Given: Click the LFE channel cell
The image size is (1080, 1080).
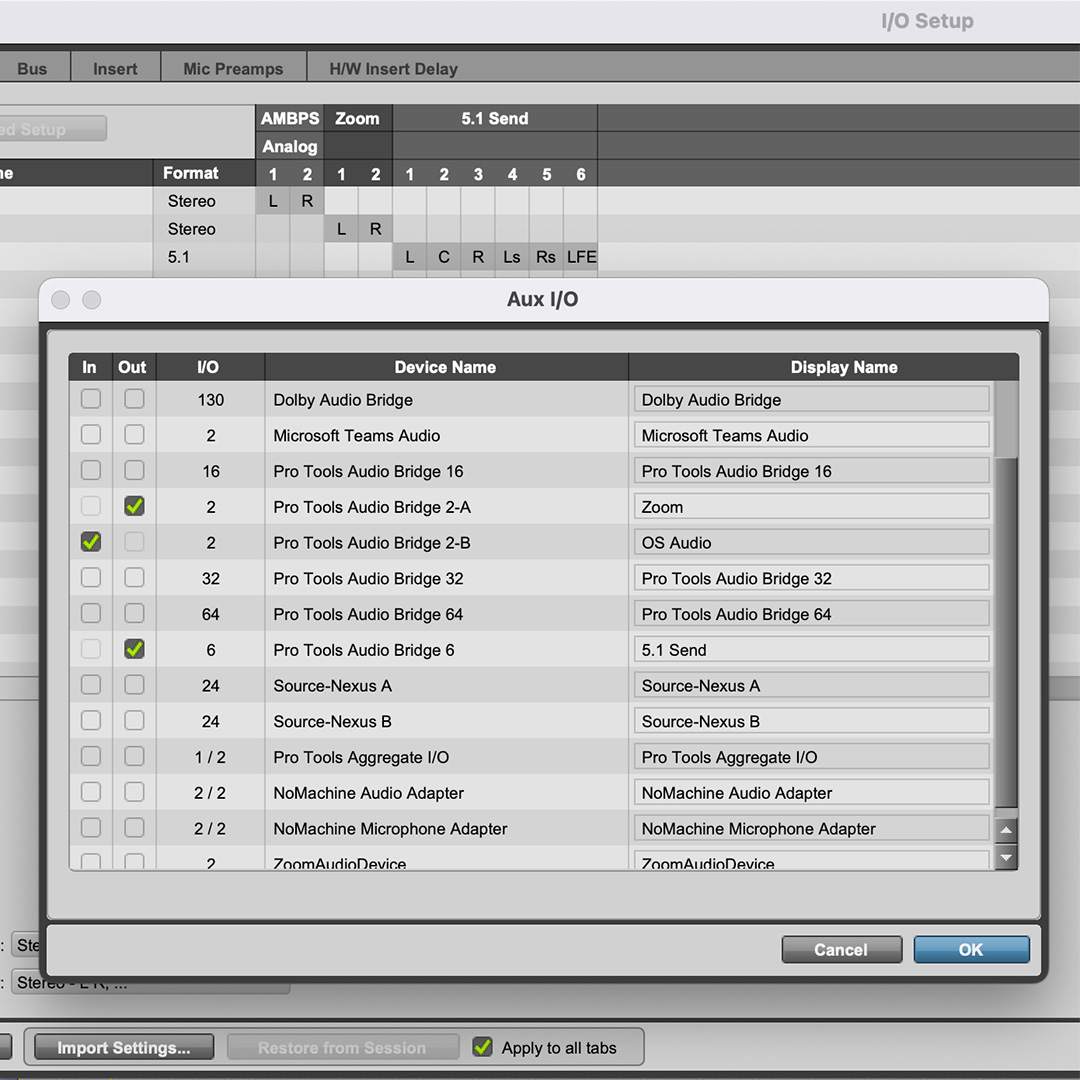Looking at the screenshot, I should [x=581, y=257].
